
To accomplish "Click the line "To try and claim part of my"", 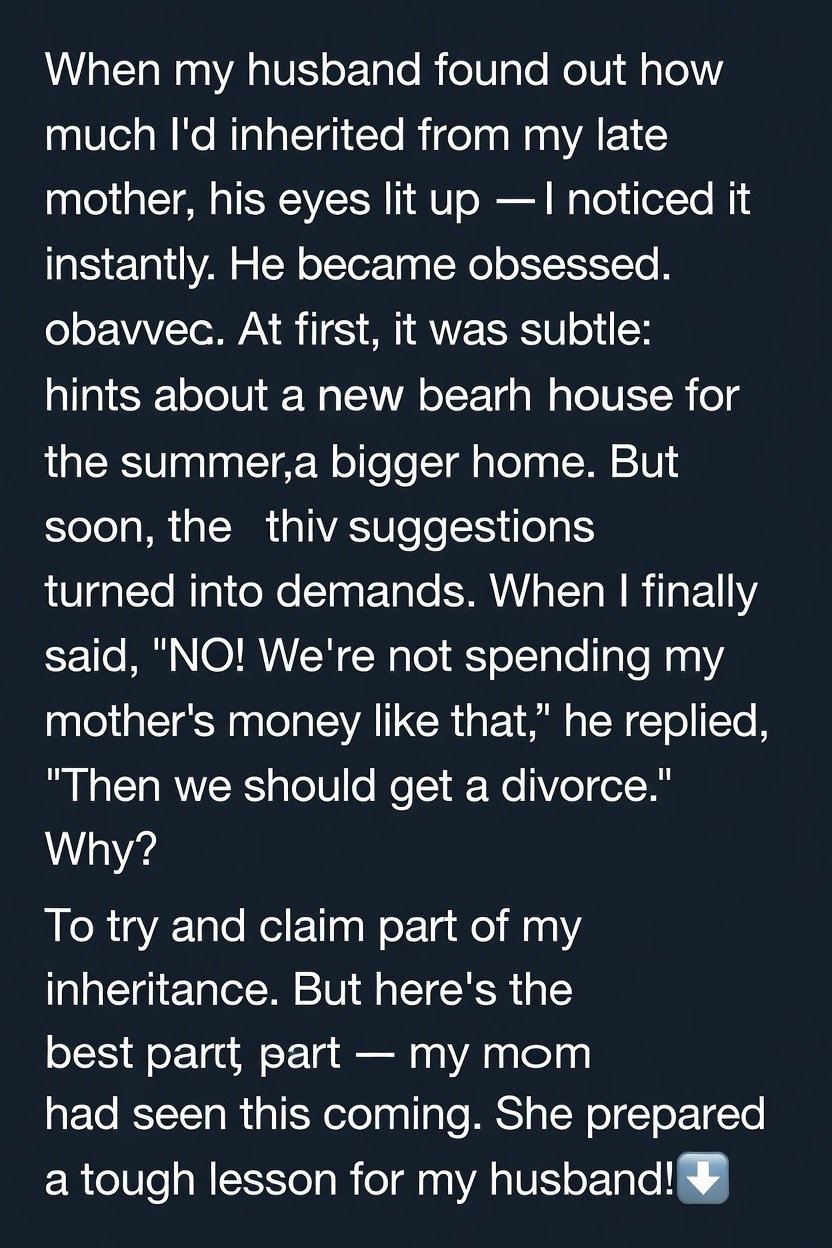I will [313, 925].
